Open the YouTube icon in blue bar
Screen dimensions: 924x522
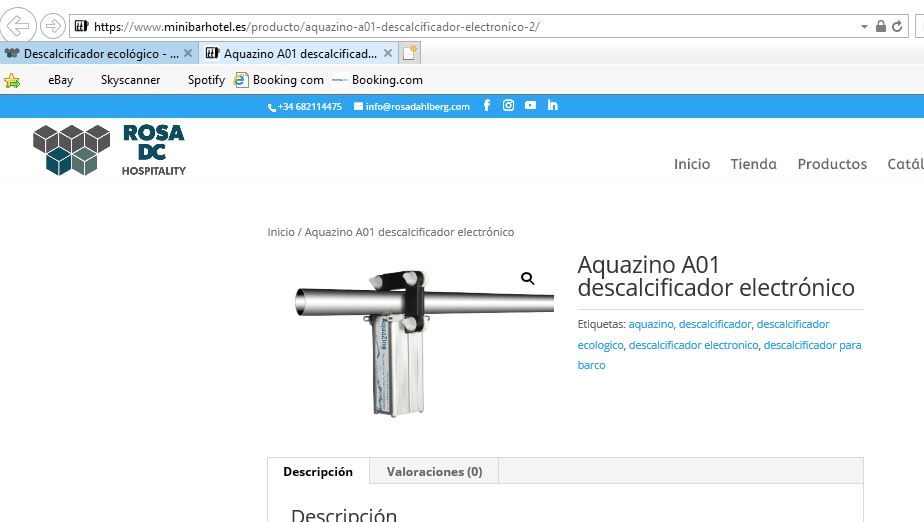coord(530,105)
